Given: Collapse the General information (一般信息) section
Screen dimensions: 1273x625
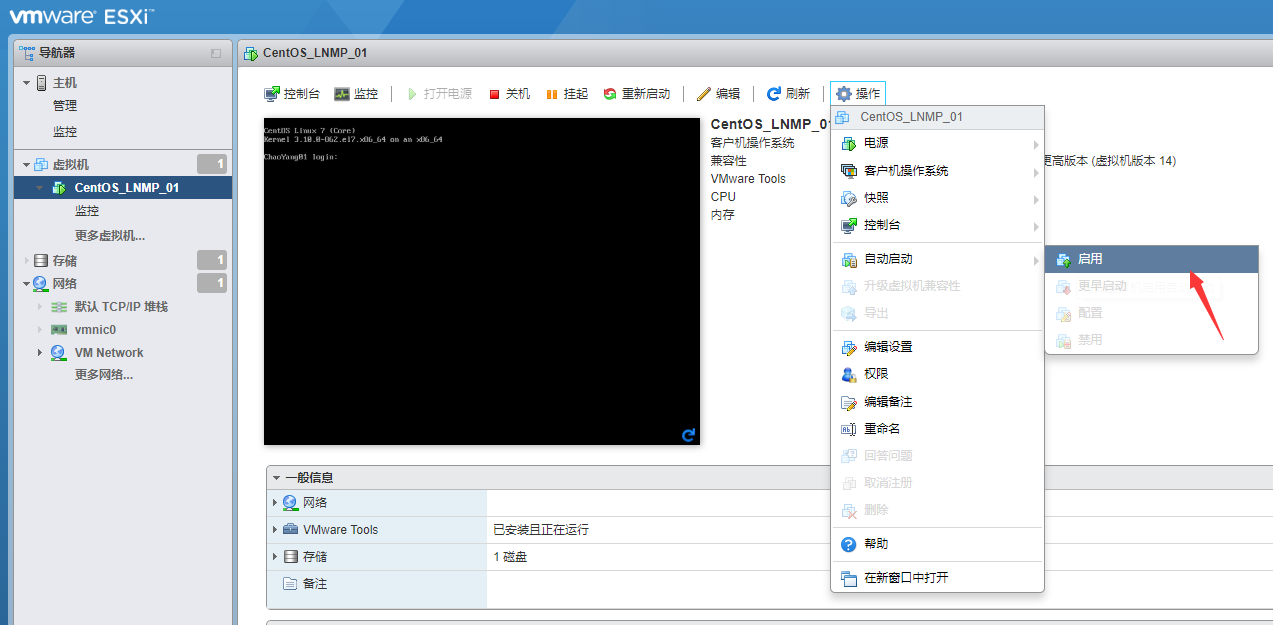Looking at the screenshot, I should [277, 478].
